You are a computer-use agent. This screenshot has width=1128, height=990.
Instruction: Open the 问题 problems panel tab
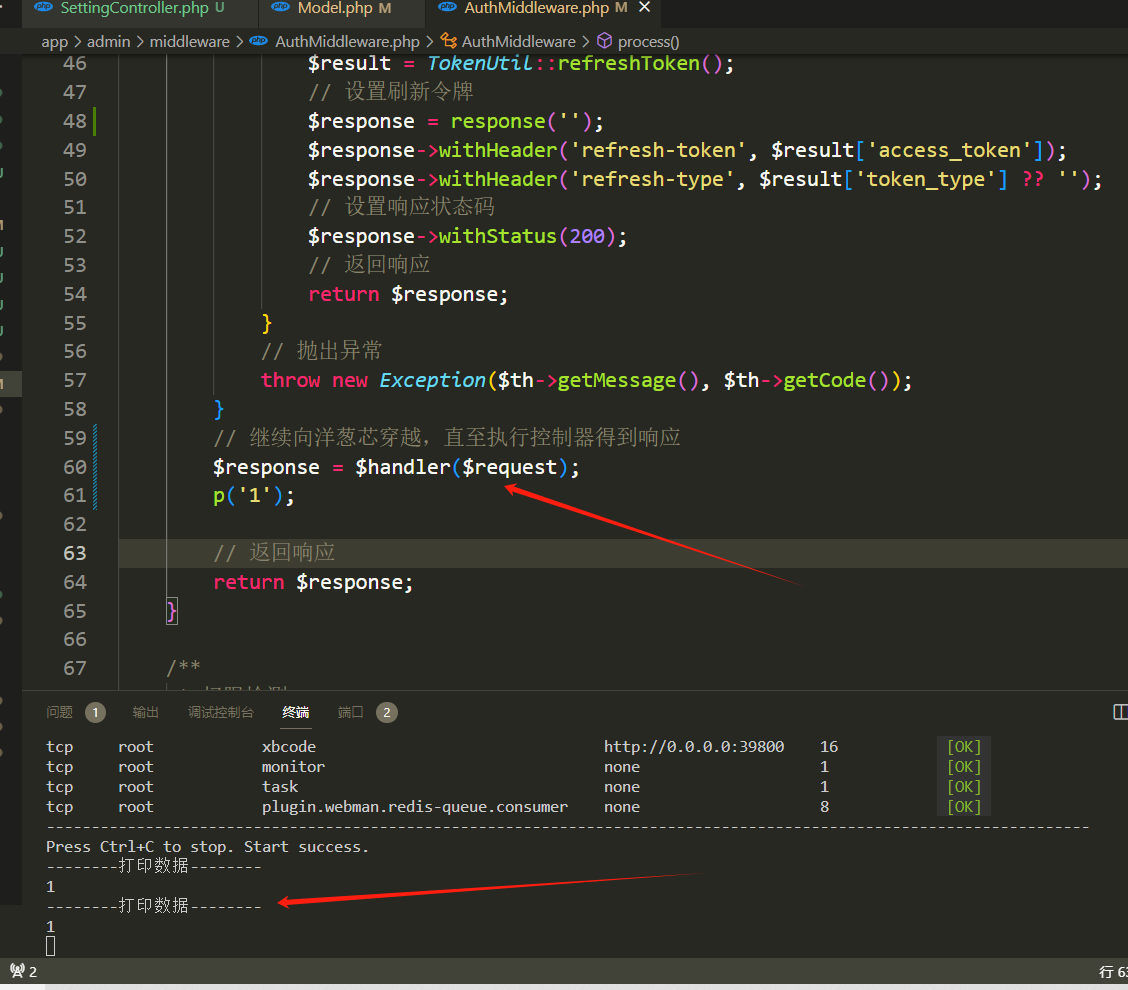pos(60,712)
